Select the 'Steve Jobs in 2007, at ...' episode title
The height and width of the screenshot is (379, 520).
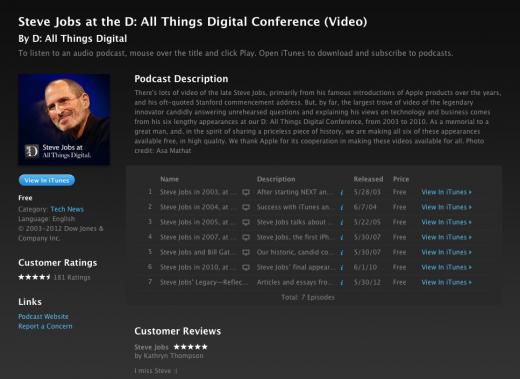click(x=198, y=237)
